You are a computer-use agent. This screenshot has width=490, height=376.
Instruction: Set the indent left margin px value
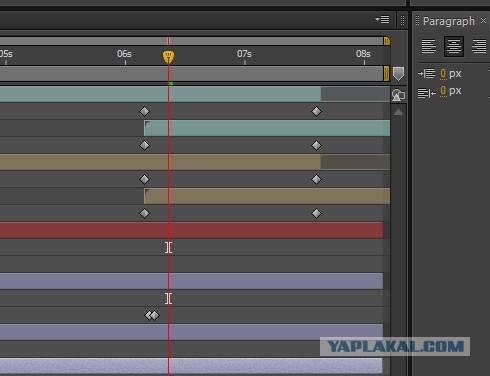coord(443,74)
